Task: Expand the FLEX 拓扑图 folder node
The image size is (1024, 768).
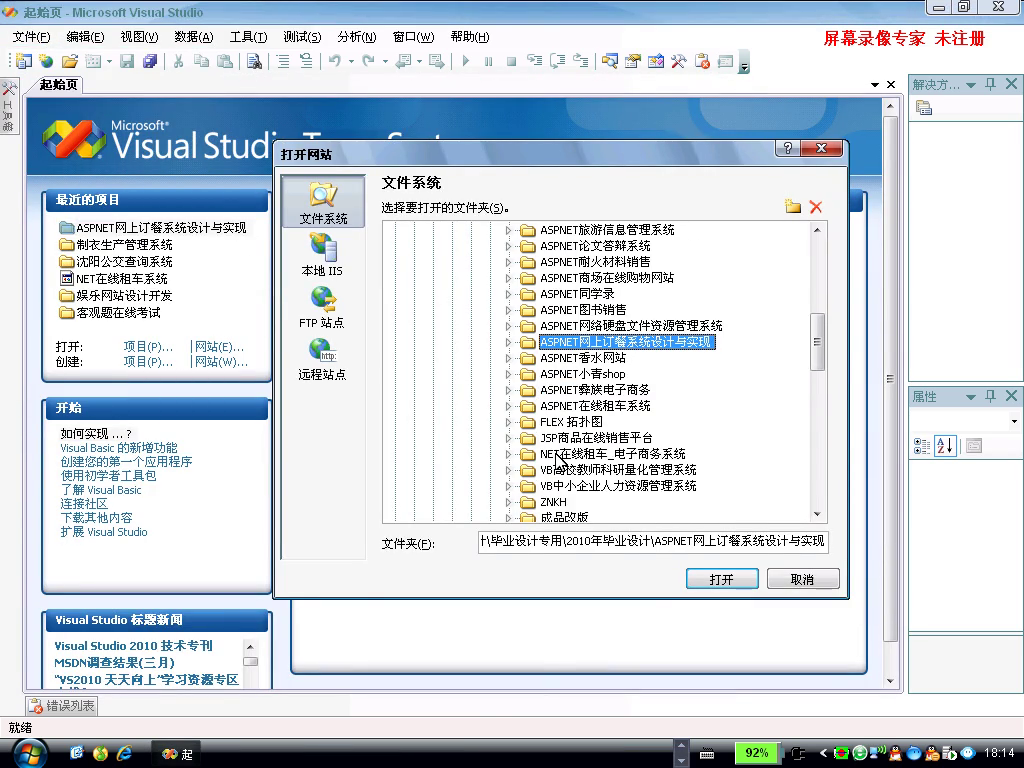Action: pos(508,422)
